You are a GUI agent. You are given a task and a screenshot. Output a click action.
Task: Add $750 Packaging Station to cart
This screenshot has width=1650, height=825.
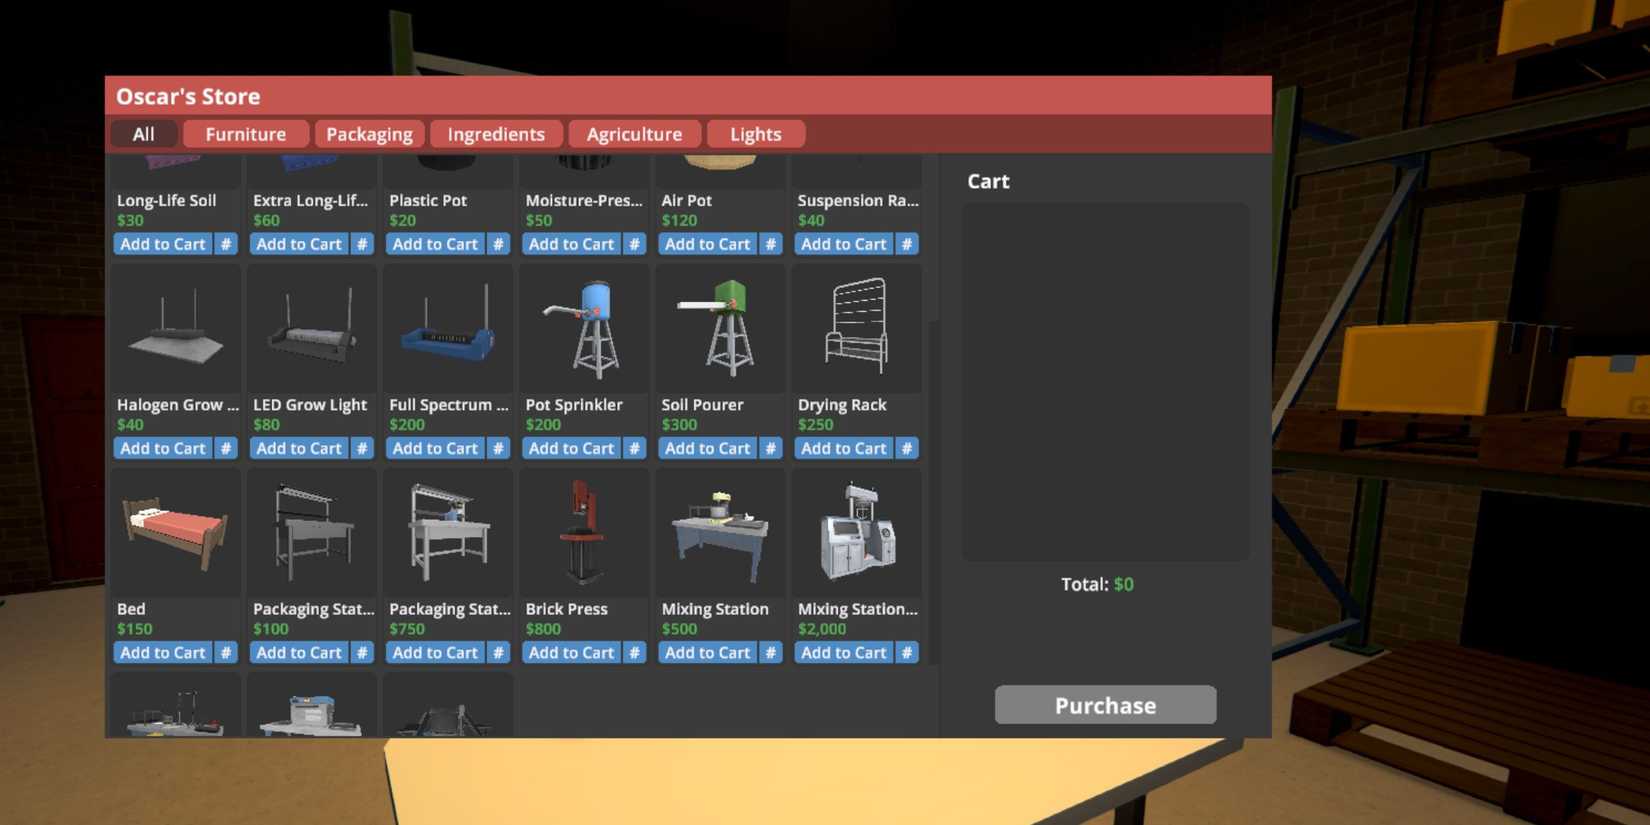point(435,652)
